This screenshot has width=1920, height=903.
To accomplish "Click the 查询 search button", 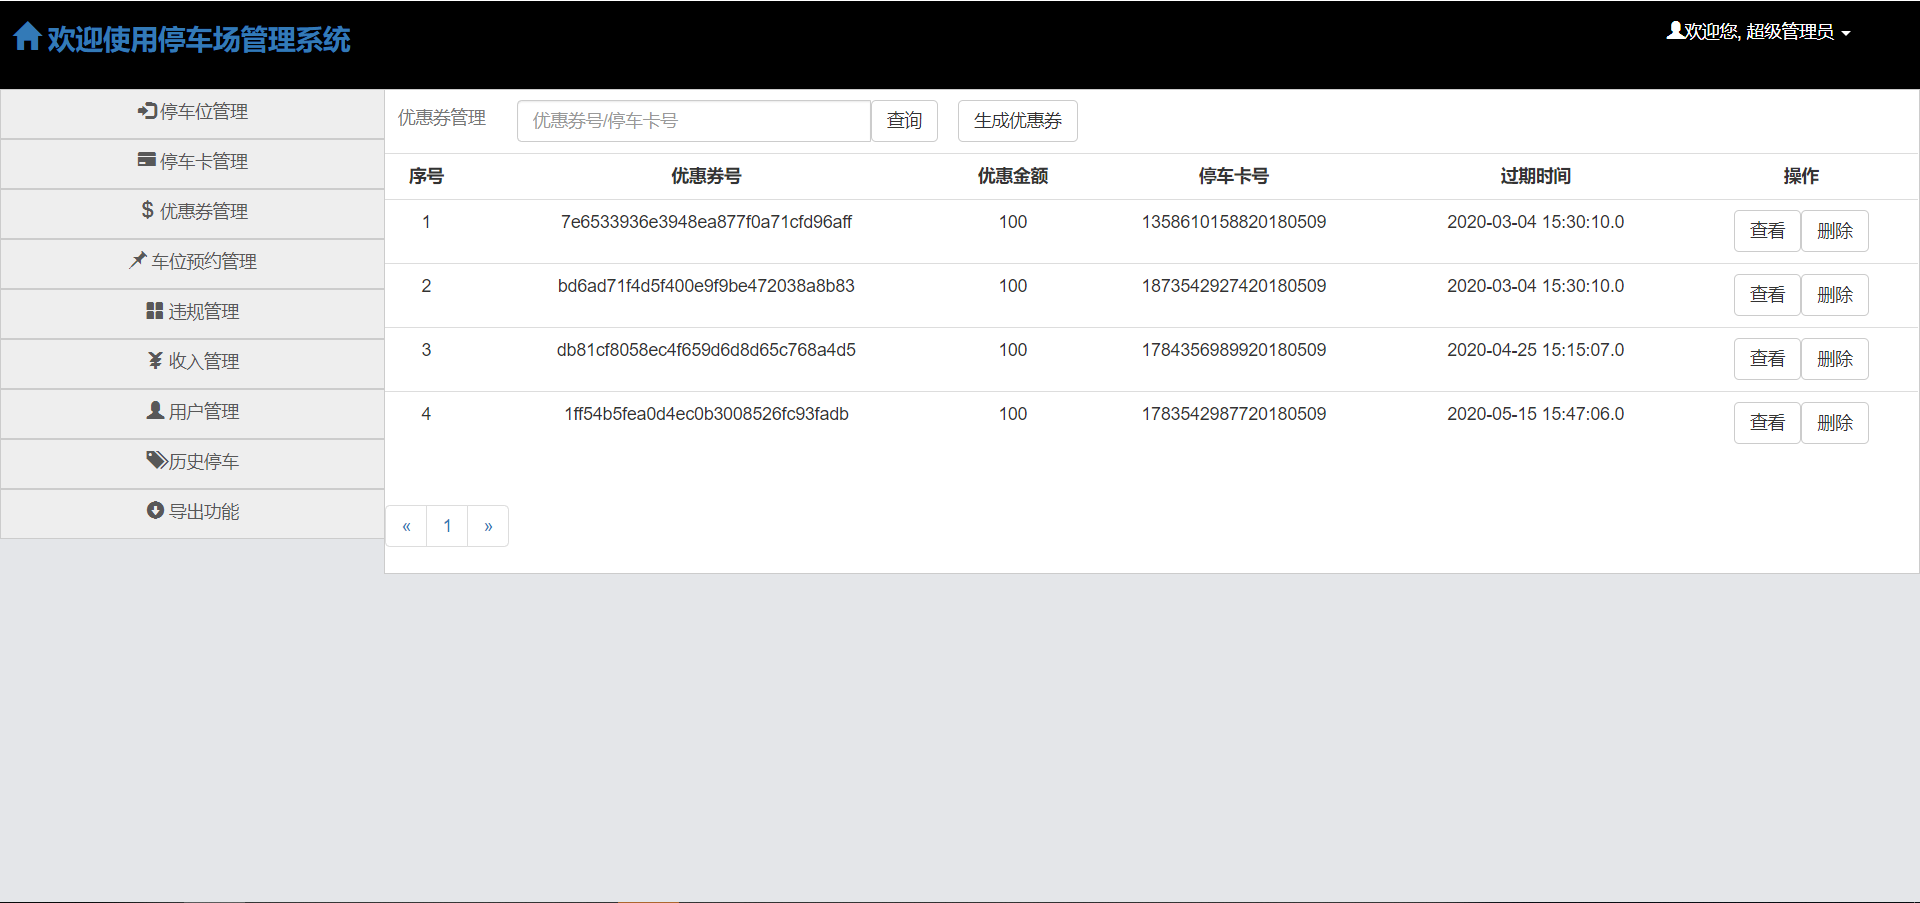I will 904,121.
